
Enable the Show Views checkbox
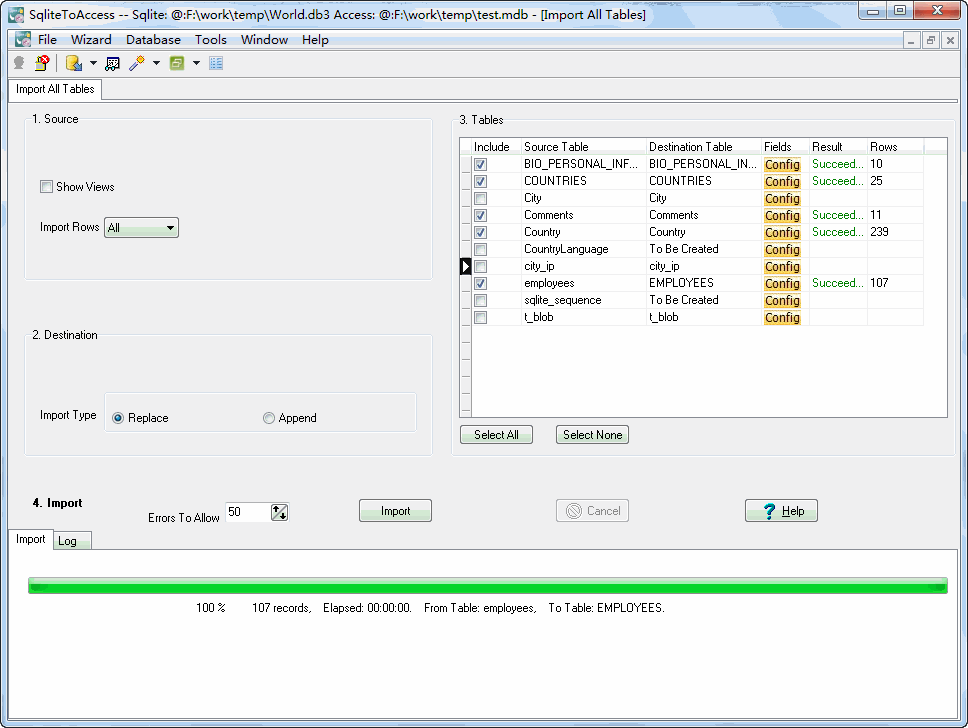coord(46,186)
